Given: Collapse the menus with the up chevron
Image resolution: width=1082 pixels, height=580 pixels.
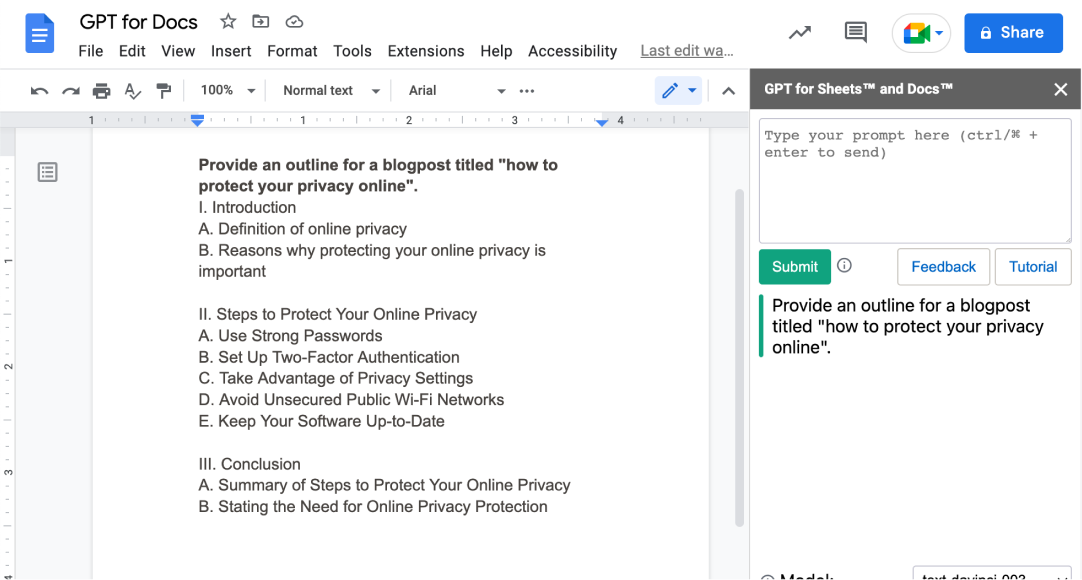Looking at the screenshot, I should coord(728,91).
